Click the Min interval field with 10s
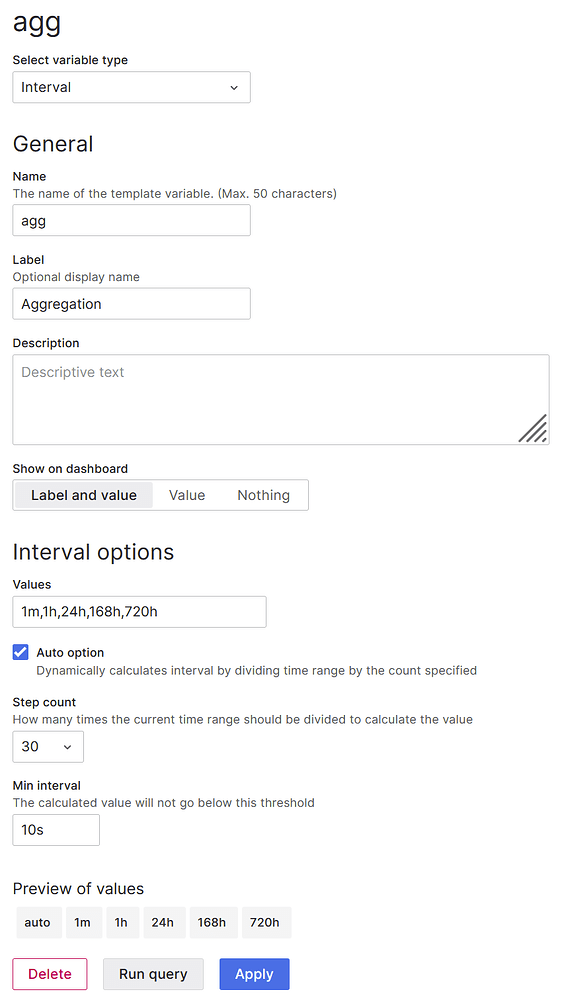 [x=56, y=830]
